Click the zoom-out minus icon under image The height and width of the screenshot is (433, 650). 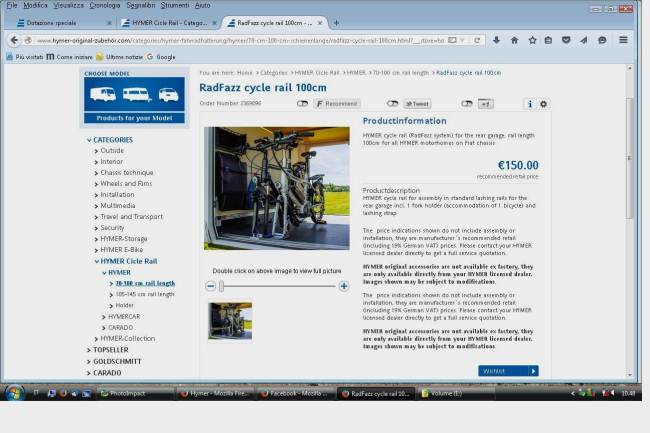(x=210, y=286)
